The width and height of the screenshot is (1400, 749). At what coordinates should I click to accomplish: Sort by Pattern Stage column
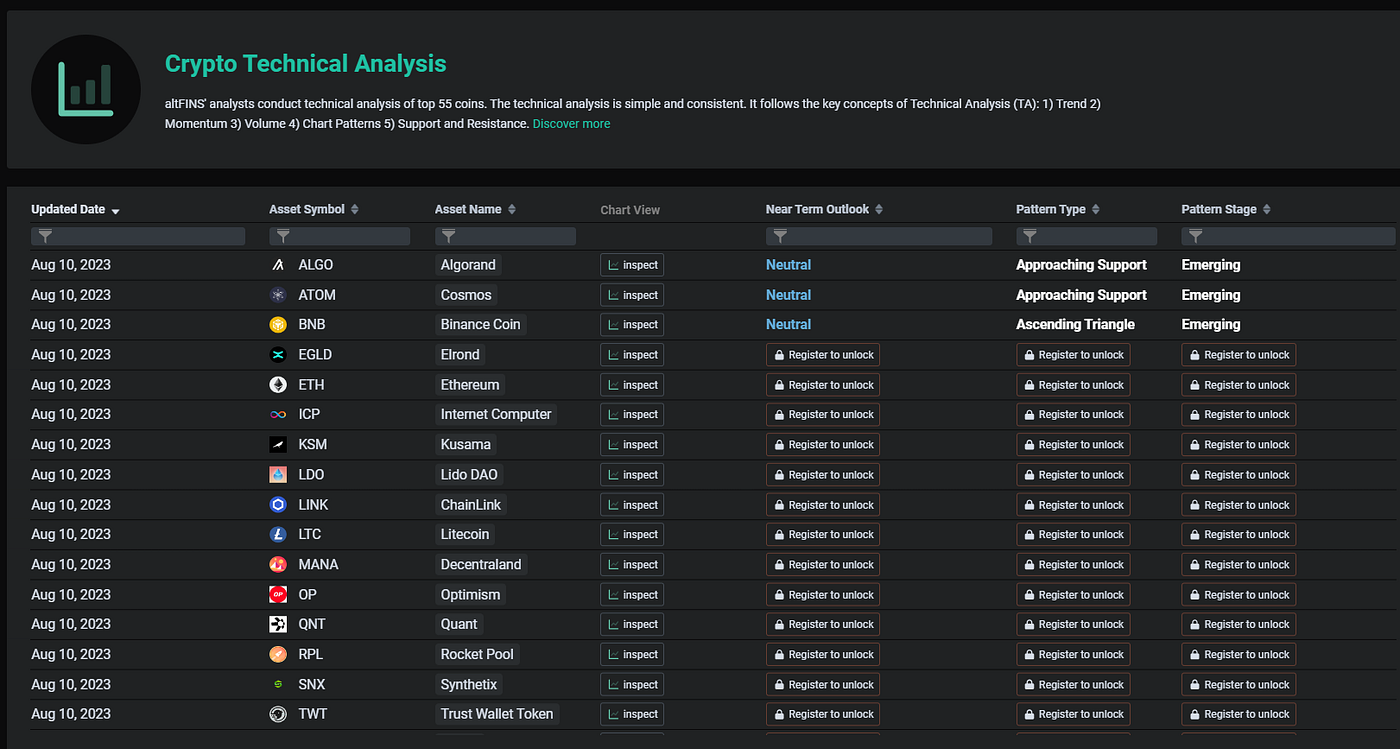pyautogui.click(x=1226, y=210)
